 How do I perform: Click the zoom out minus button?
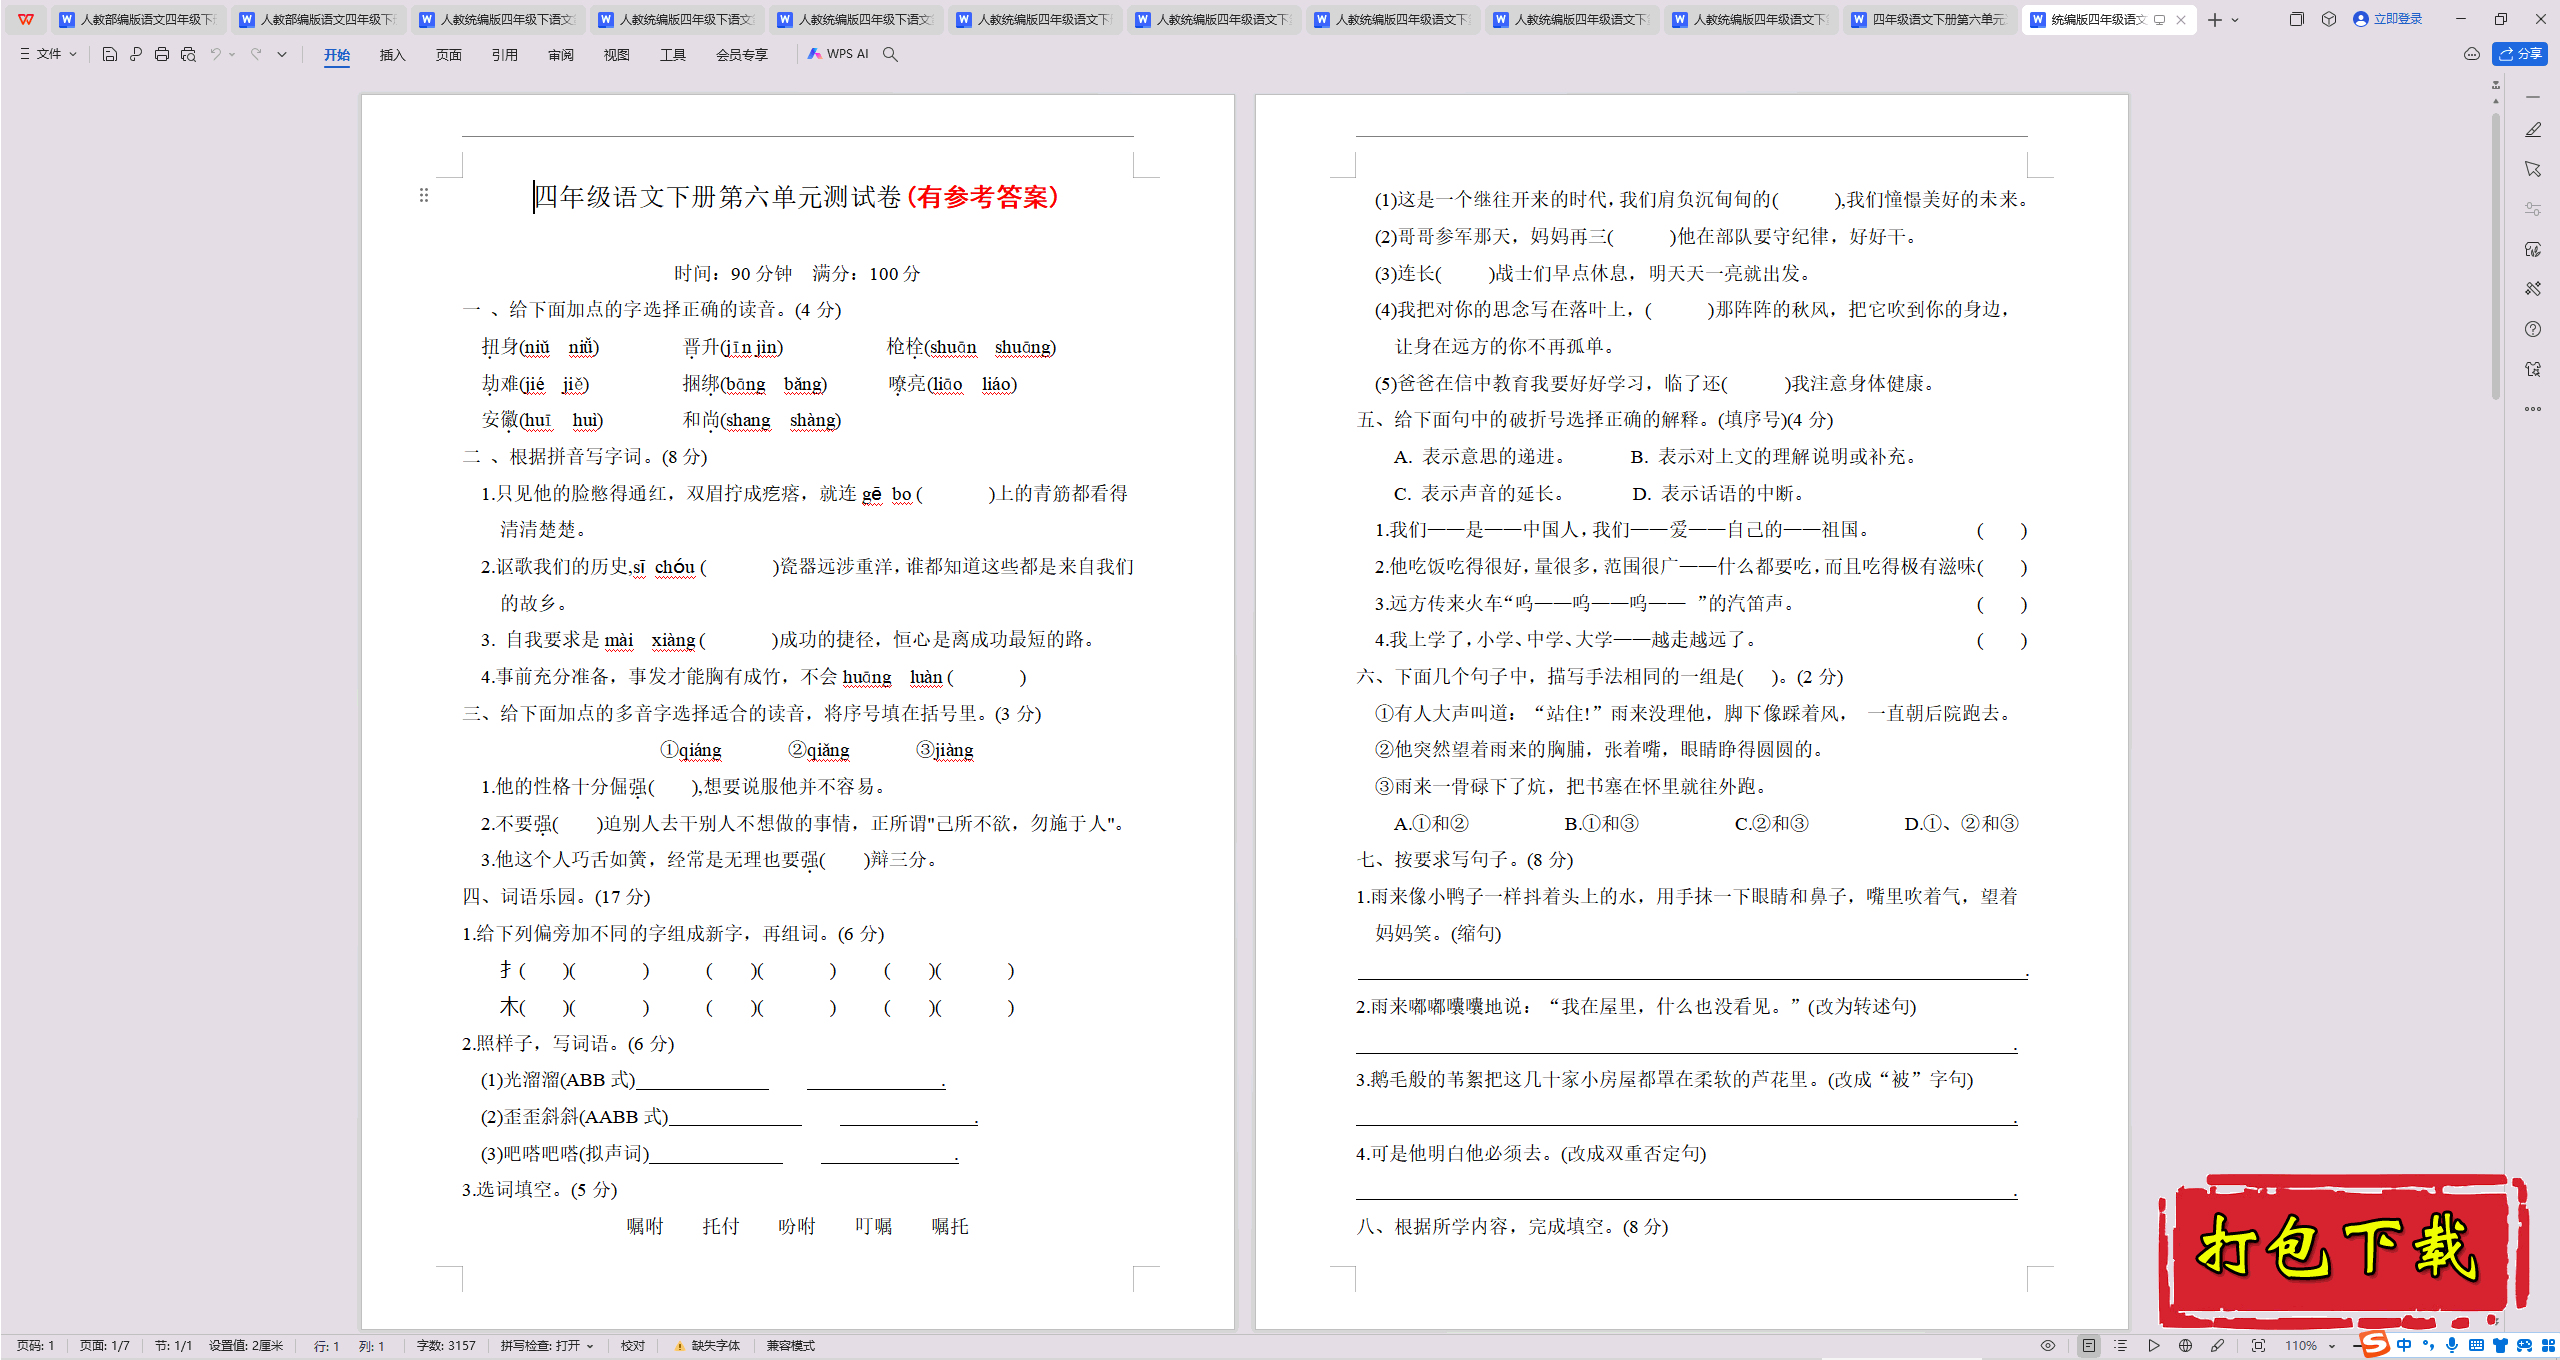(x=2358, y=1346)
